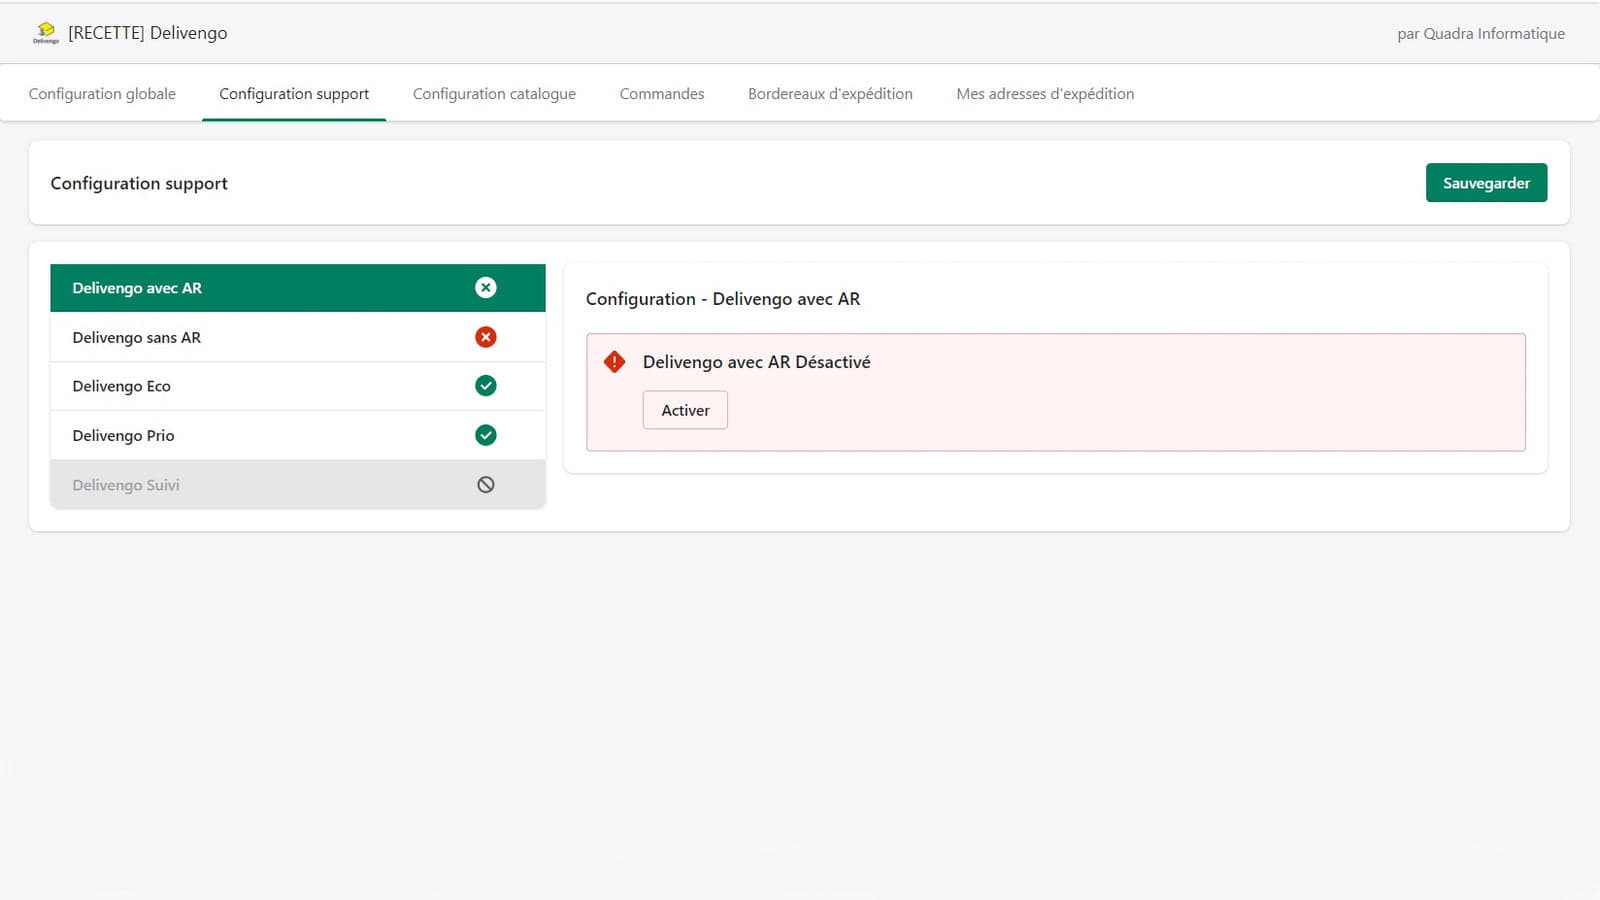Click the red X icon next to Delivengo sans AR
Viewport: 1600px width, 900px height.
coord(486,337)
